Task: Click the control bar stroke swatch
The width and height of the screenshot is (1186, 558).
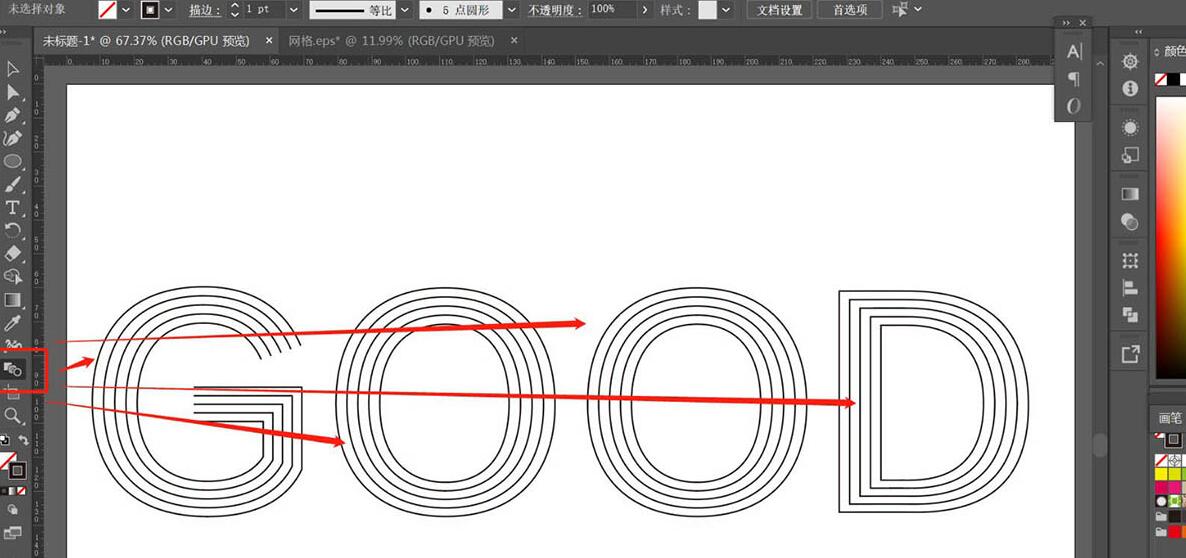Action: point(151,10)
